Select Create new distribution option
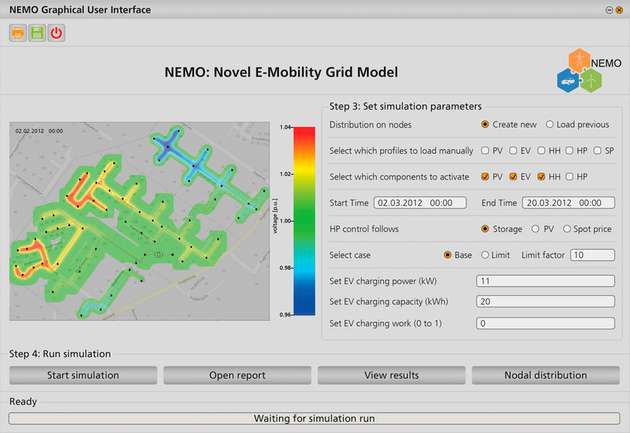The width and height of the screenshot is (630, 433). tap(485, 125)
